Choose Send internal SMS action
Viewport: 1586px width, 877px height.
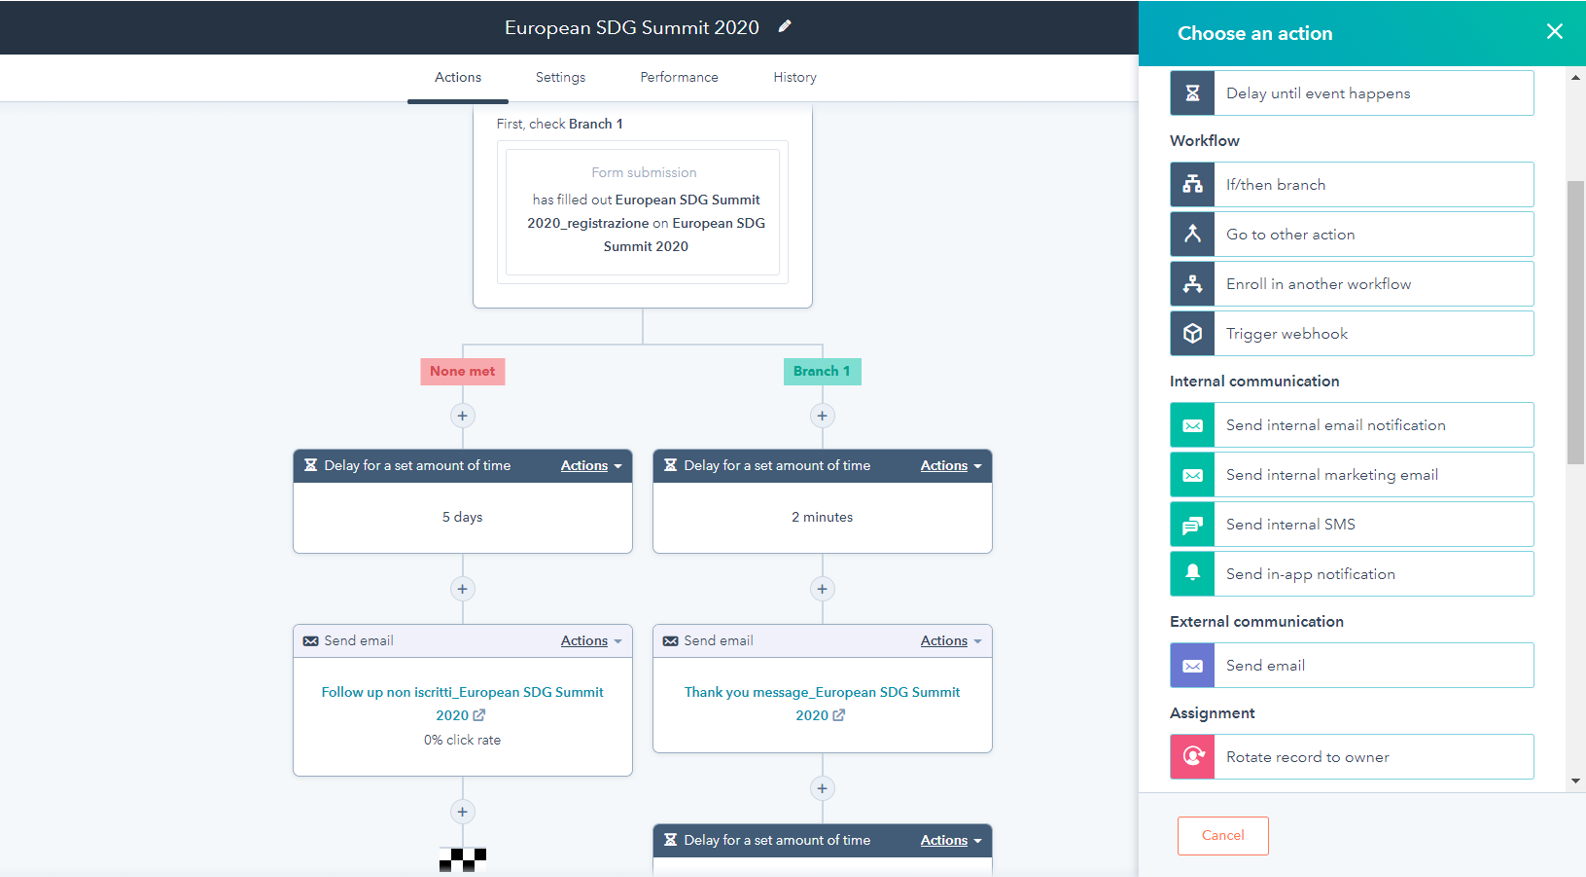(x=1352, y=524)
